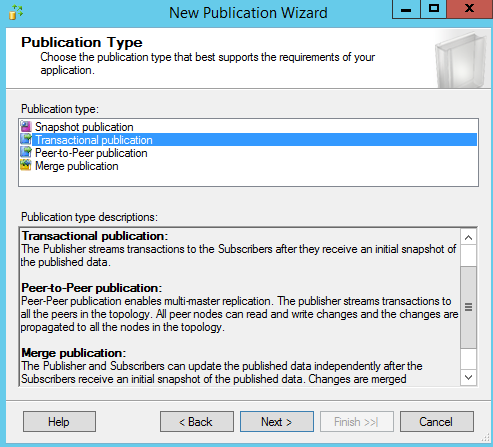
Task: Click the Transactional publication icon
Action: (26, 140)
